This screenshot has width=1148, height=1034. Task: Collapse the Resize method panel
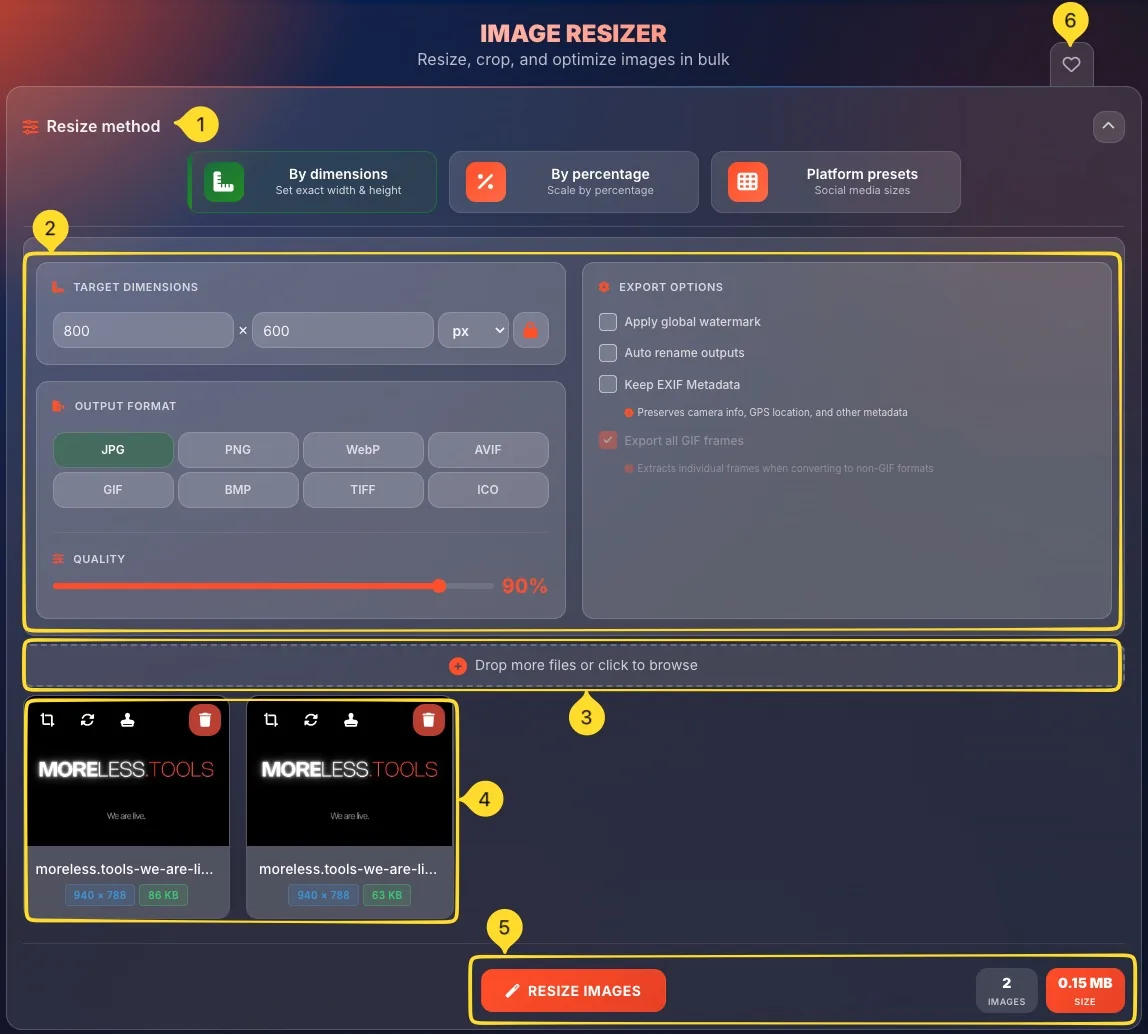(1109, 126)
